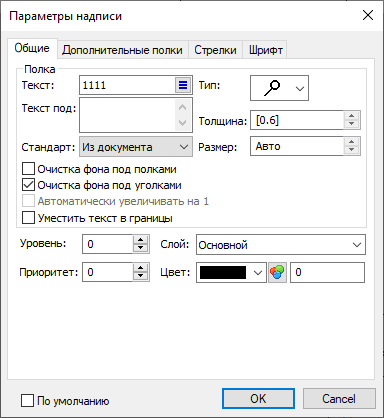
Task: Click the black color swatch
Action: click(223, 273)
